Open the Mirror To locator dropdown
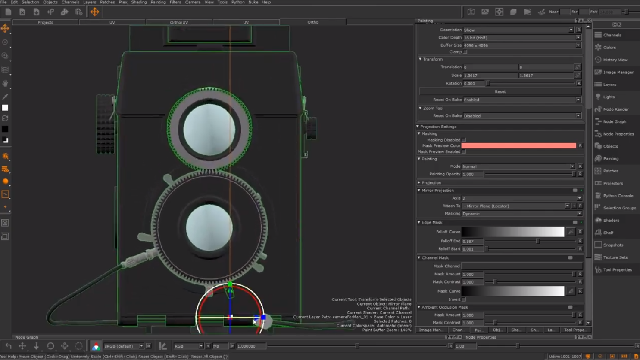640x360 pixels. (516, 206)
